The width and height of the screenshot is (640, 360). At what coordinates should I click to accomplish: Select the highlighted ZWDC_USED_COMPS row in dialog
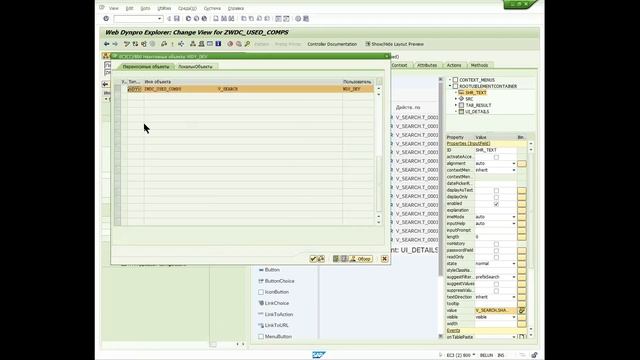[250, 89]
